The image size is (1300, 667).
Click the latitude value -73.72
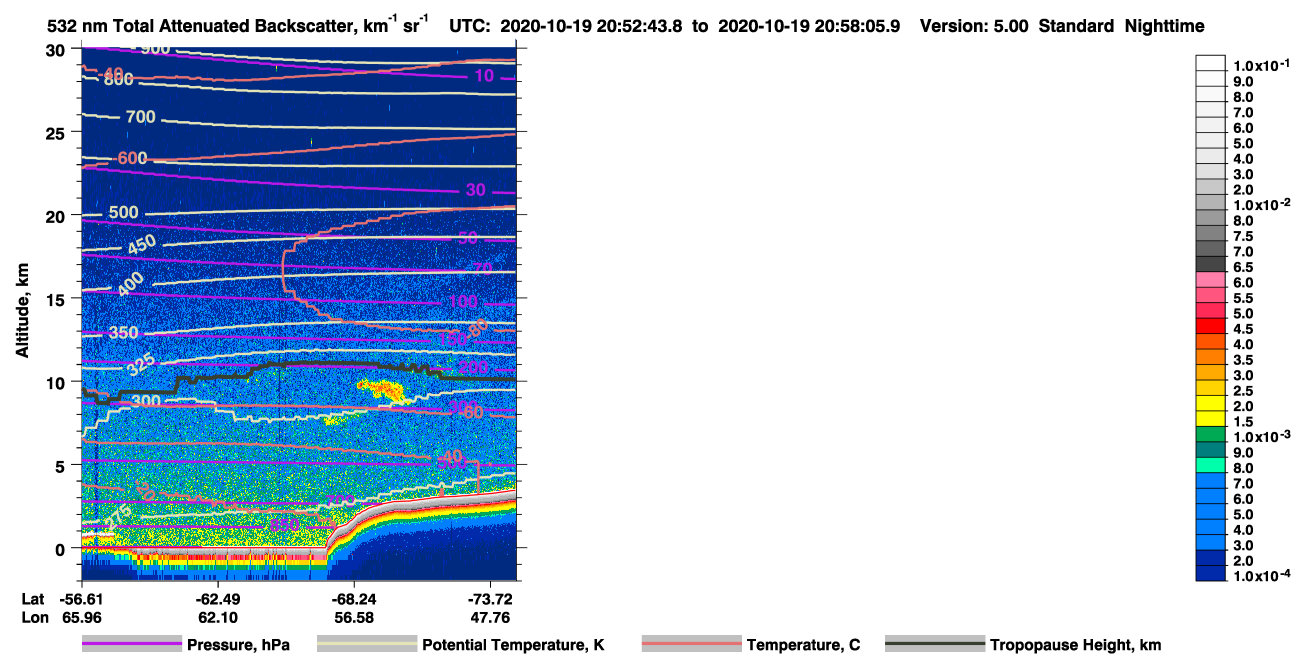pyautogui.click(x=490, y=599)
